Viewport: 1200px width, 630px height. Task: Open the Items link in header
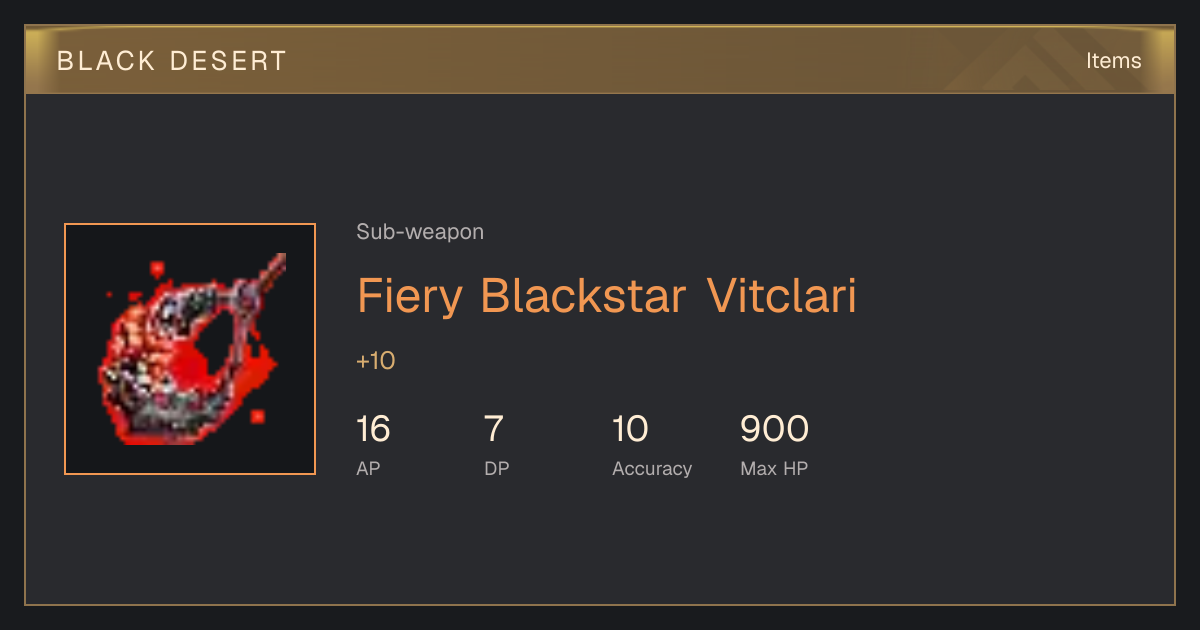[x=1113, y=60]
